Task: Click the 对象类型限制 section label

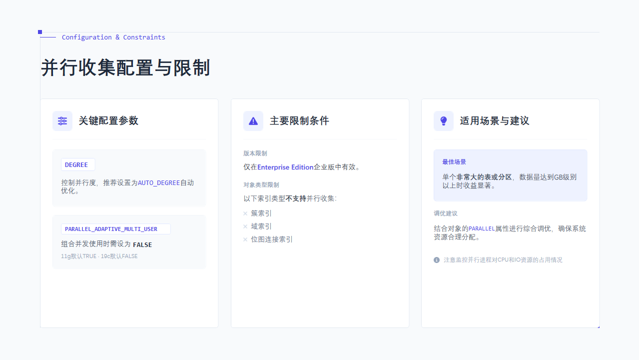Action: pos(261,185)
